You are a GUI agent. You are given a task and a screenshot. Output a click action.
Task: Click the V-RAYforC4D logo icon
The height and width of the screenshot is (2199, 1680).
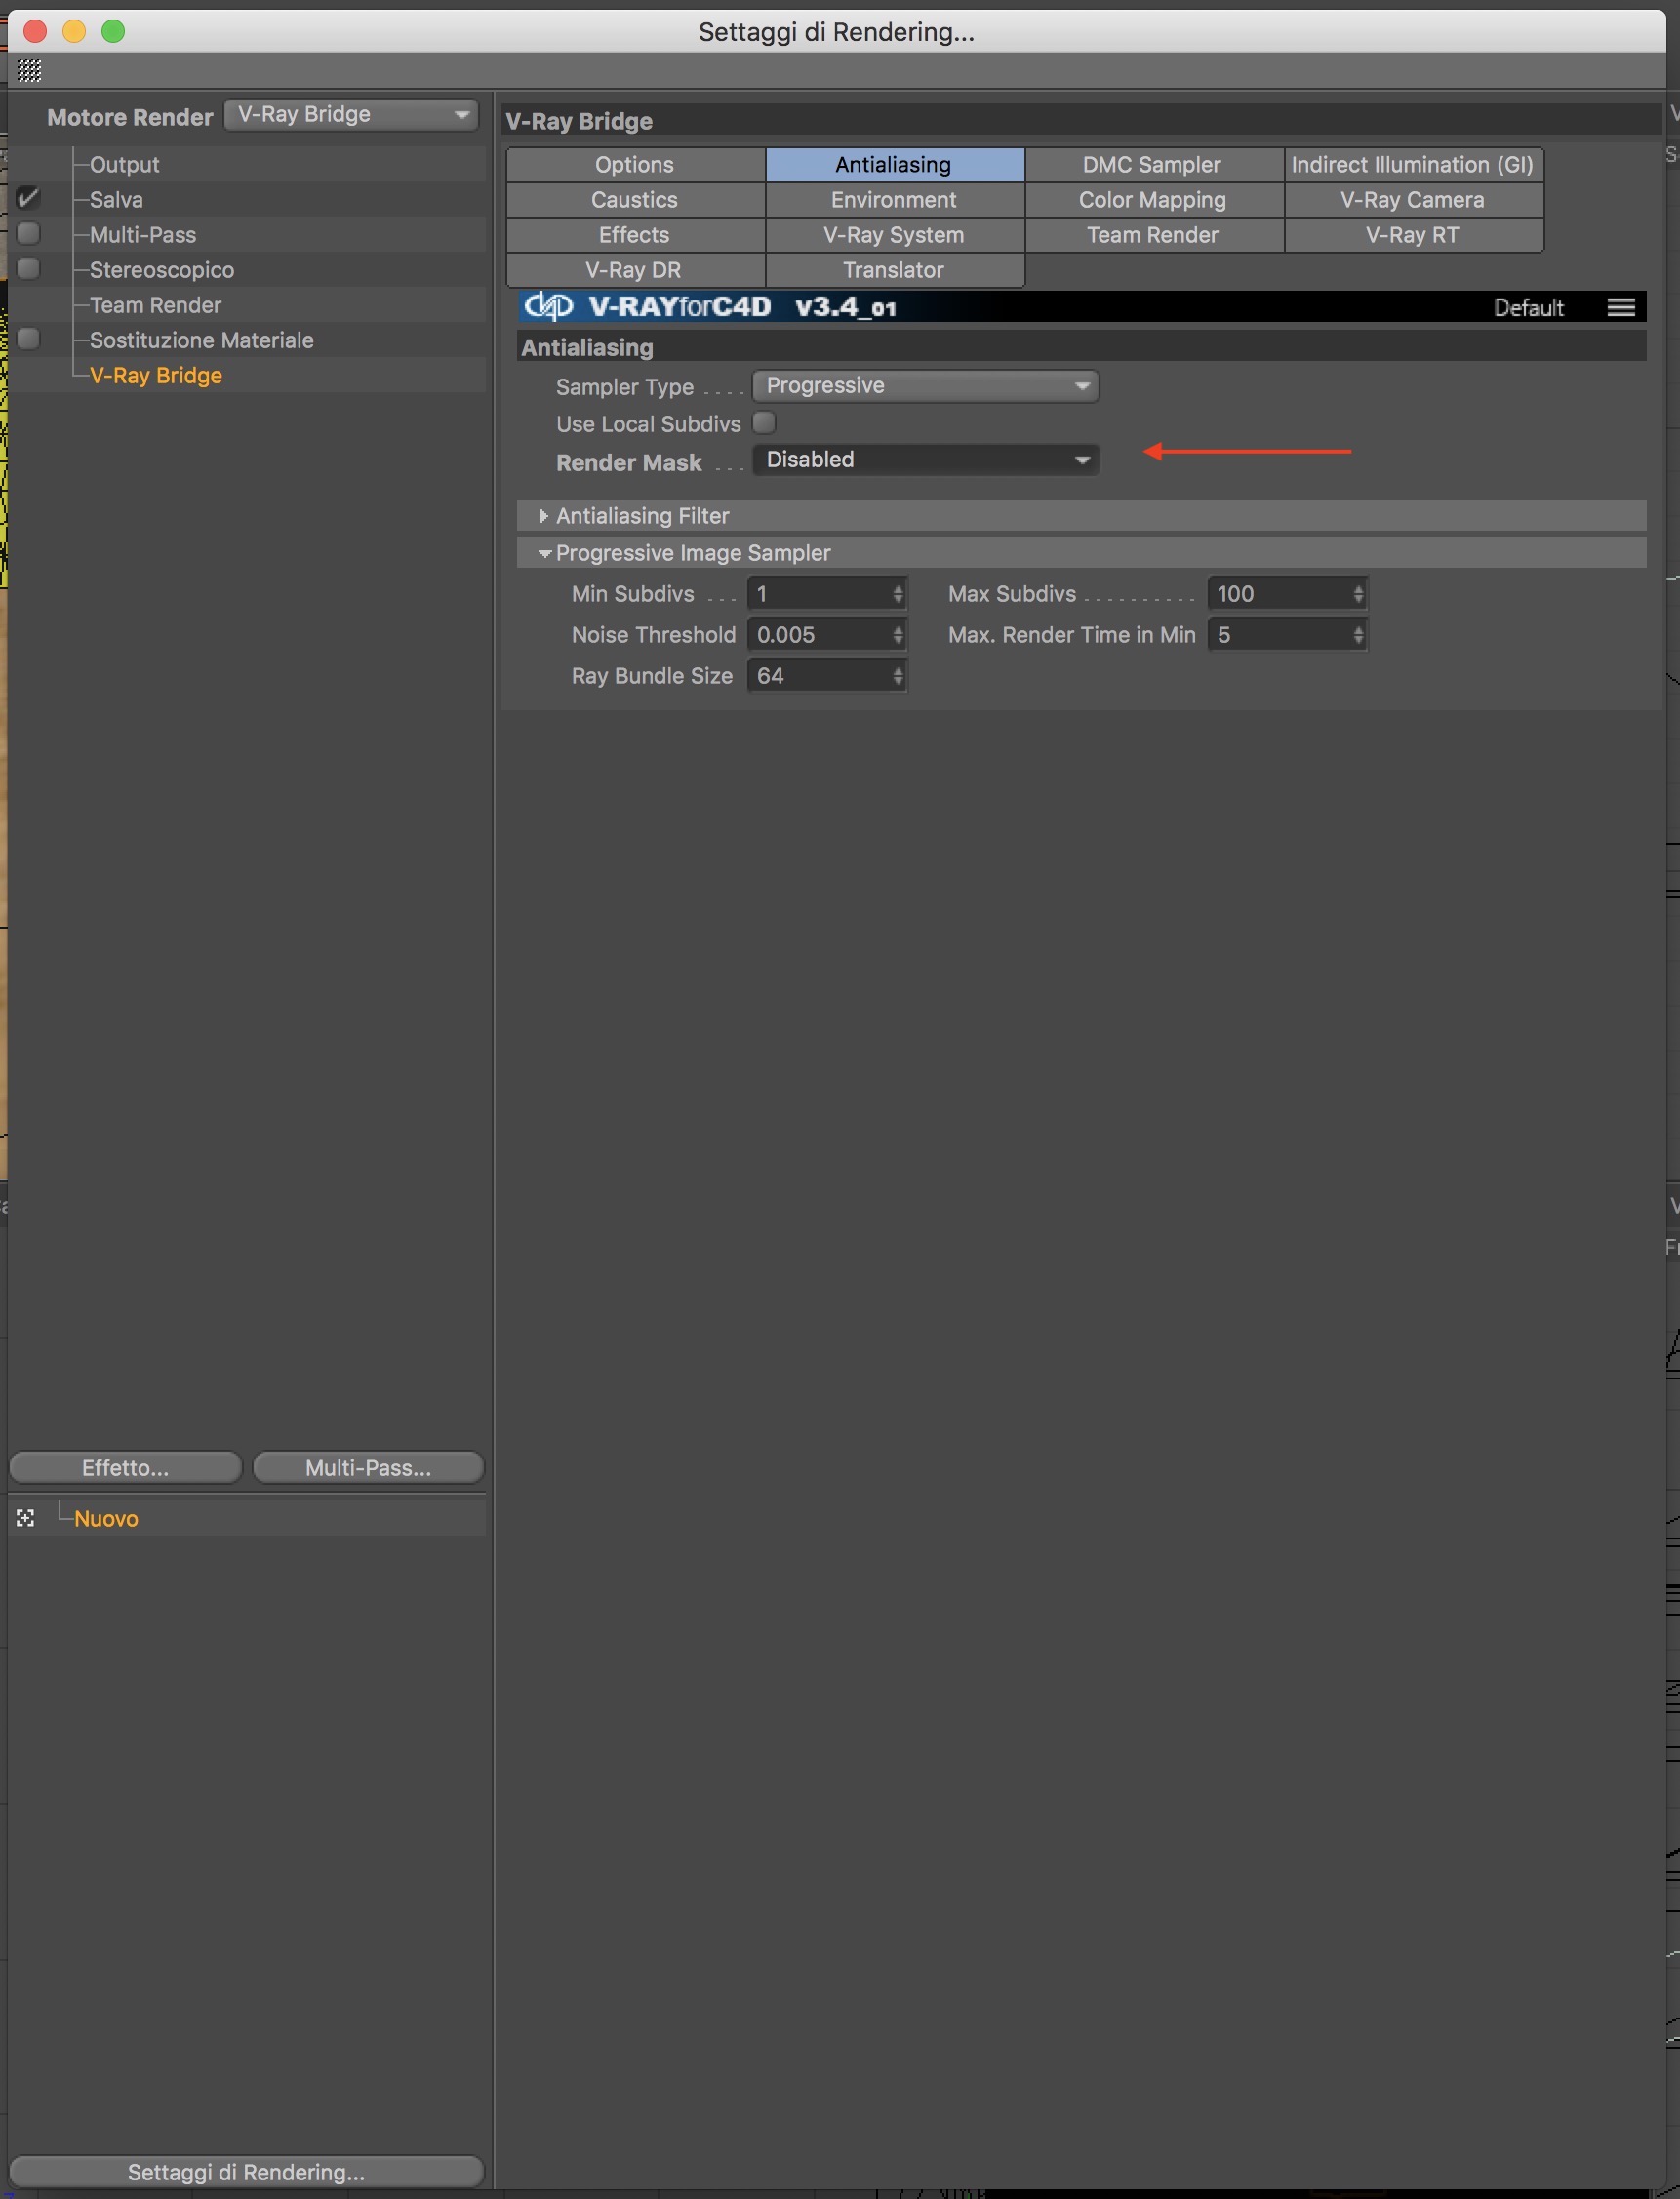click(x=549, y=306)
